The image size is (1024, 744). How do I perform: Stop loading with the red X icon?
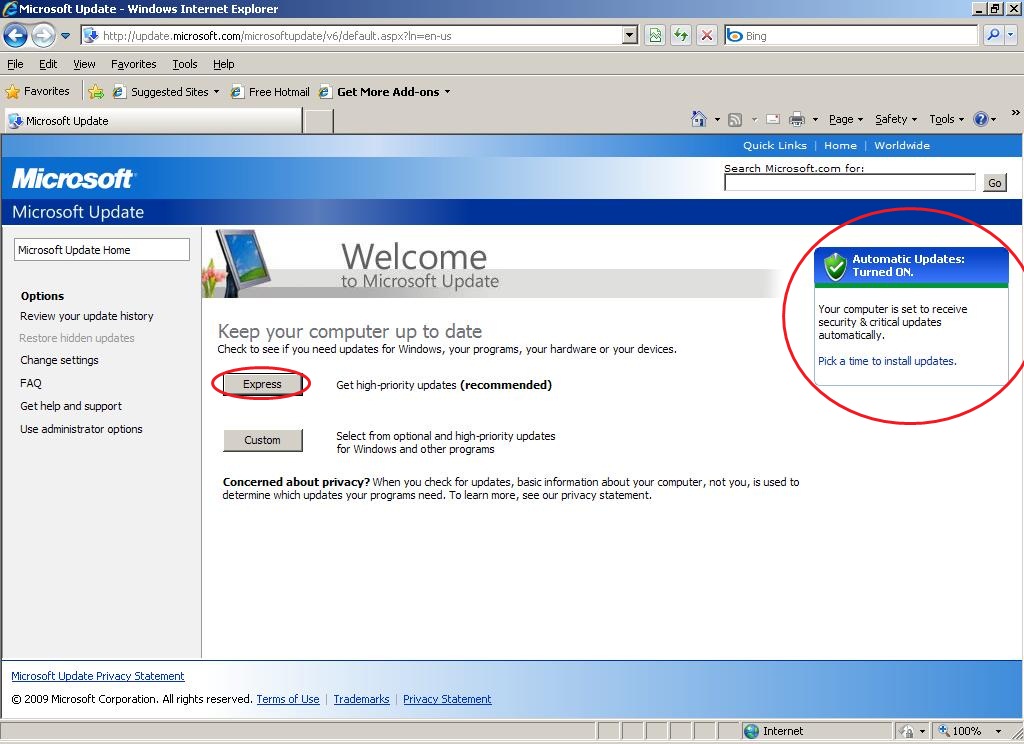point(707,36)
